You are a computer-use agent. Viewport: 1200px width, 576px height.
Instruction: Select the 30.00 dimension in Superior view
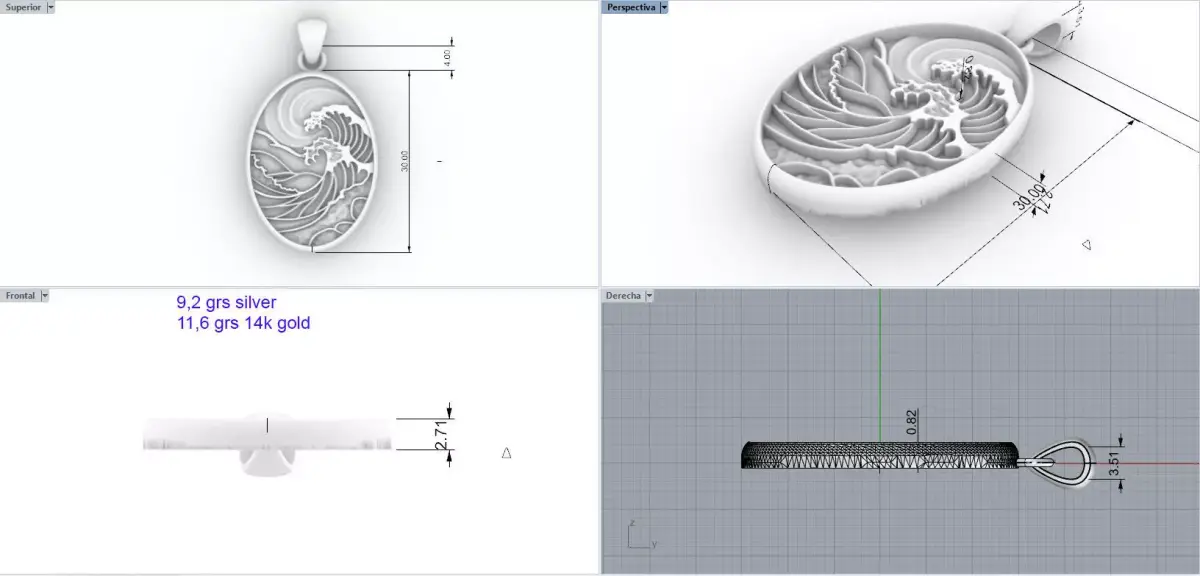(x=405, y=160)
